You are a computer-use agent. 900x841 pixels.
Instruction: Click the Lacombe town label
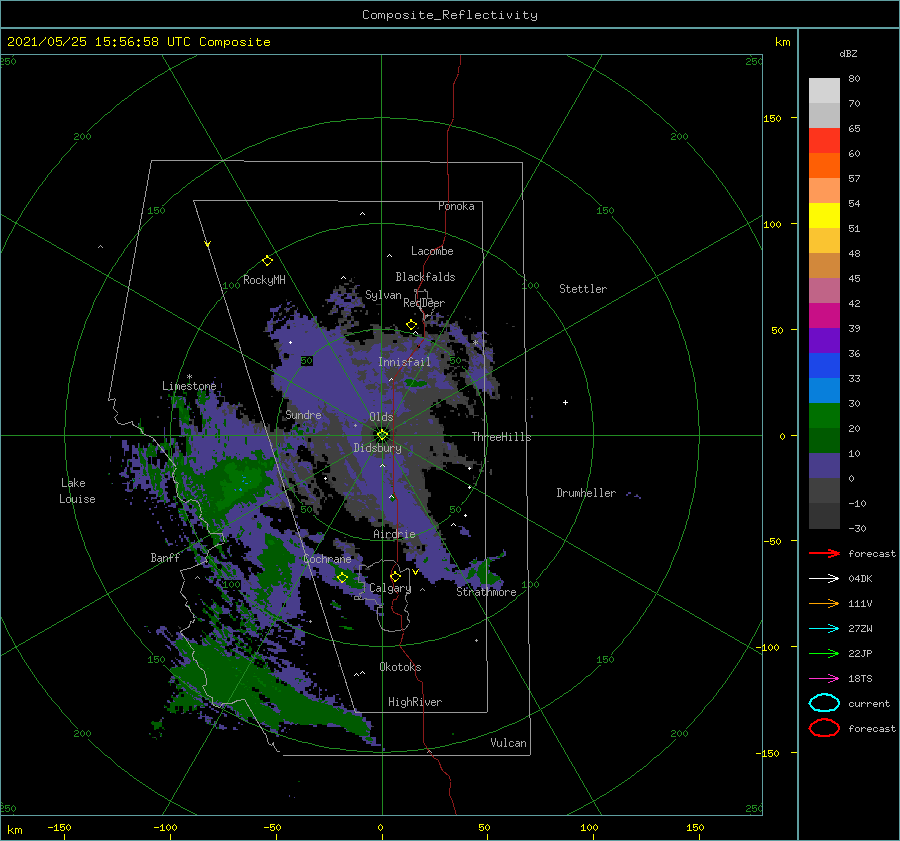pos(432,251)
